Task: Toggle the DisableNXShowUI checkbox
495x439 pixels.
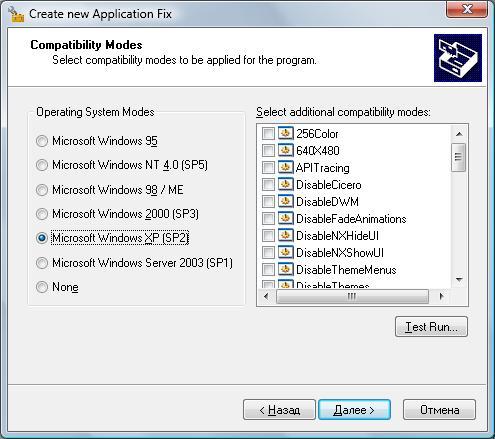Action: click(x=268, y=253)
